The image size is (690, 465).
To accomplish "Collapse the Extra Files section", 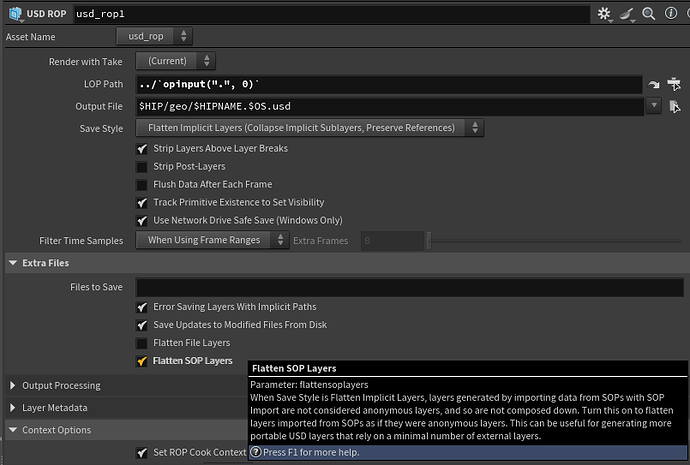I will 13,263.
